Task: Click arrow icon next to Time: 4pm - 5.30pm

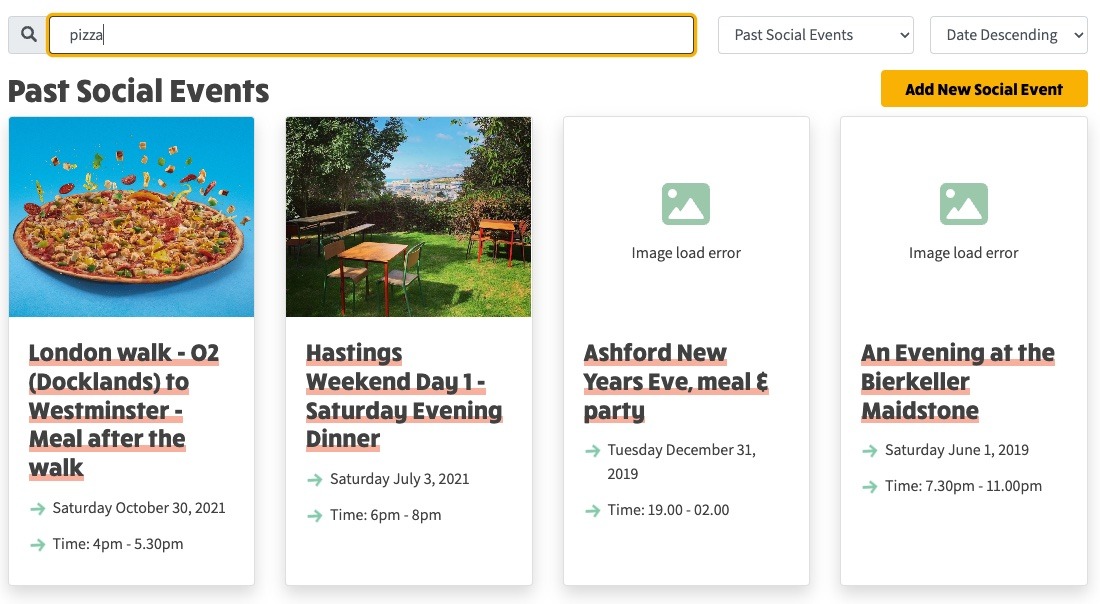Action: [x=38, y=544]
